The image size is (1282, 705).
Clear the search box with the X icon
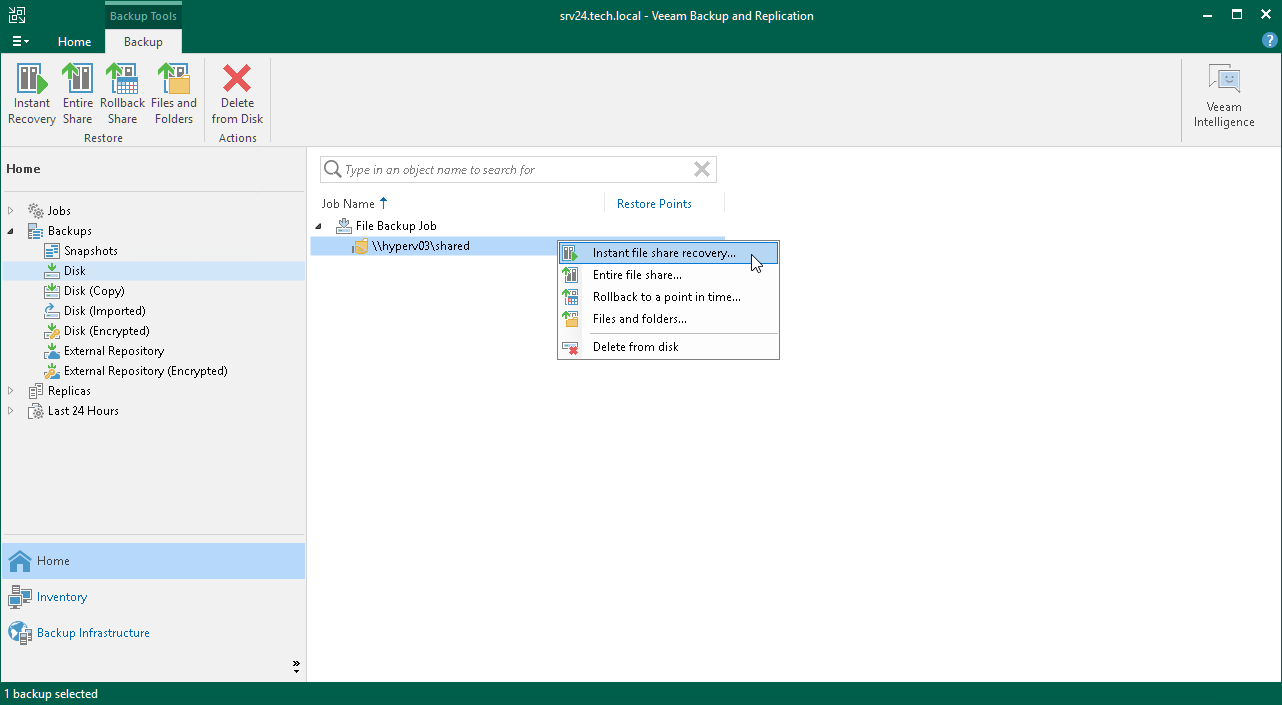(701, 169)
